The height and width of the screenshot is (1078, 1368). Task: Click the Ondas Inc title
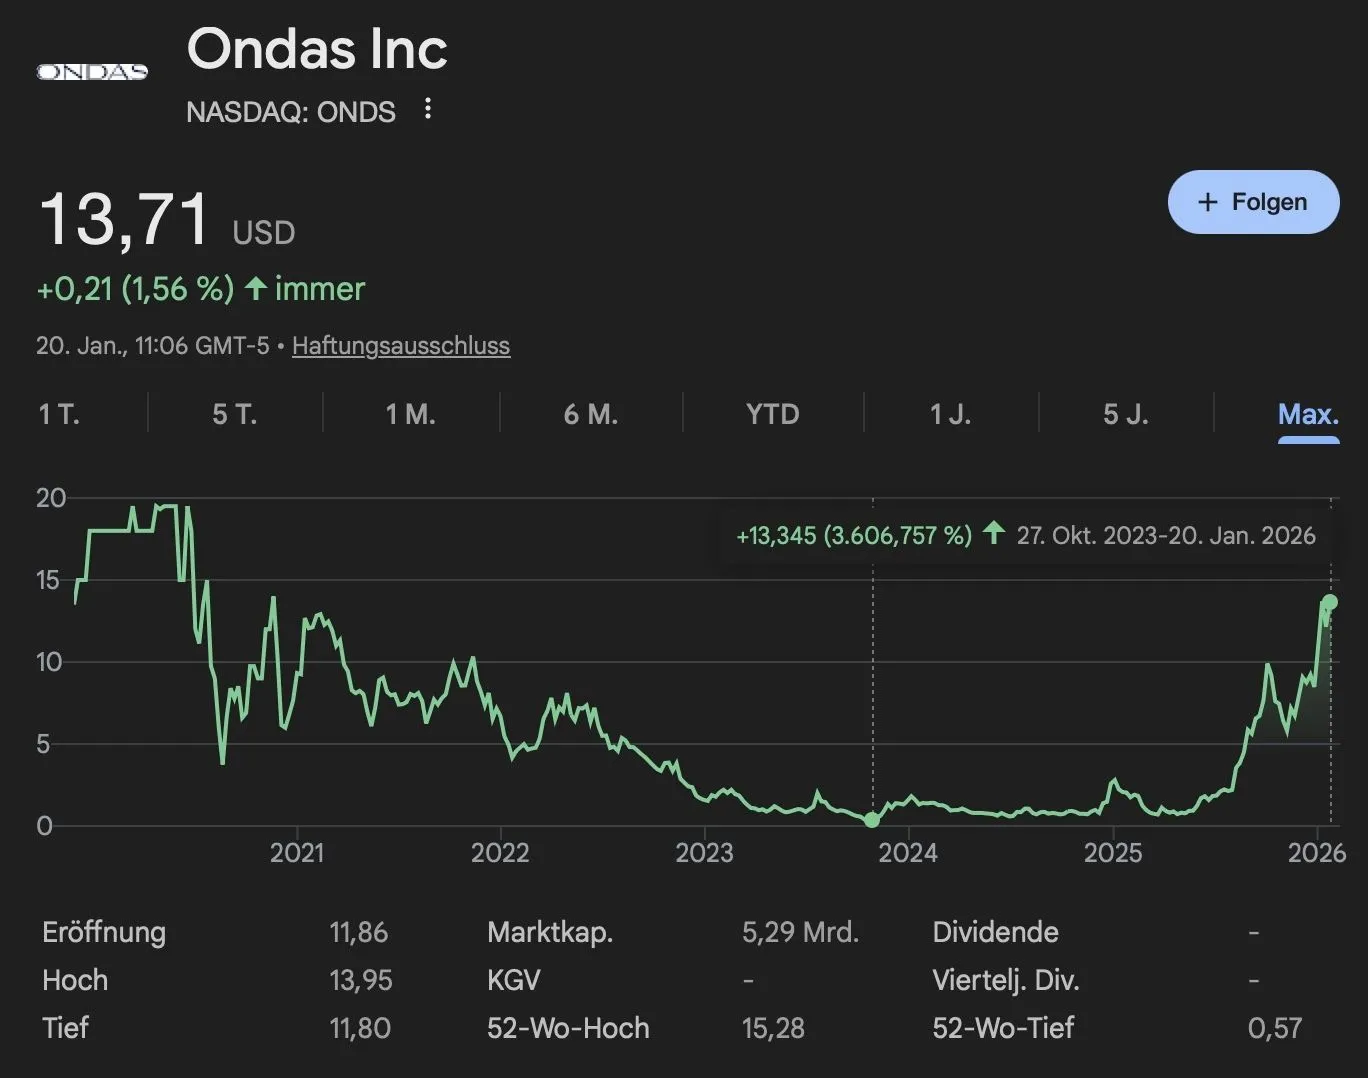pos(317,49)
